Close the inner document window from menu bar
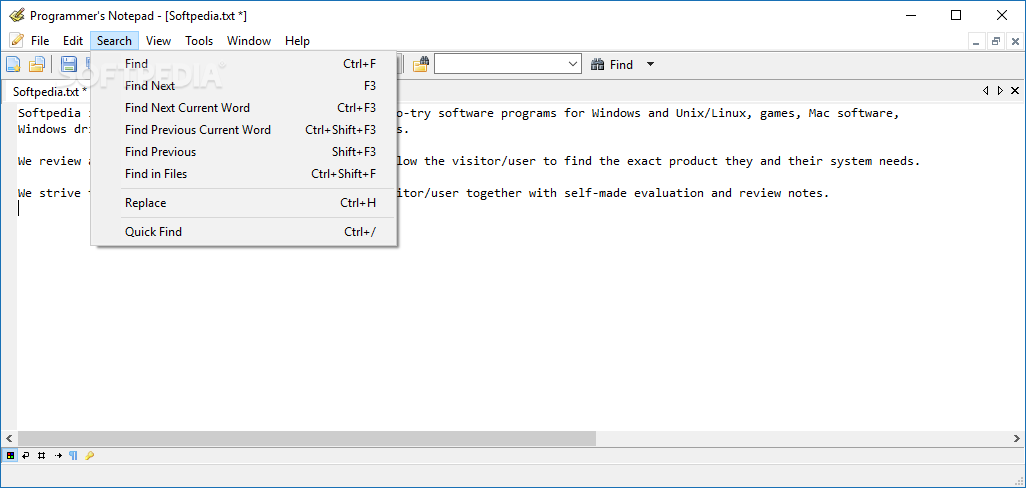 (1015, 41)
